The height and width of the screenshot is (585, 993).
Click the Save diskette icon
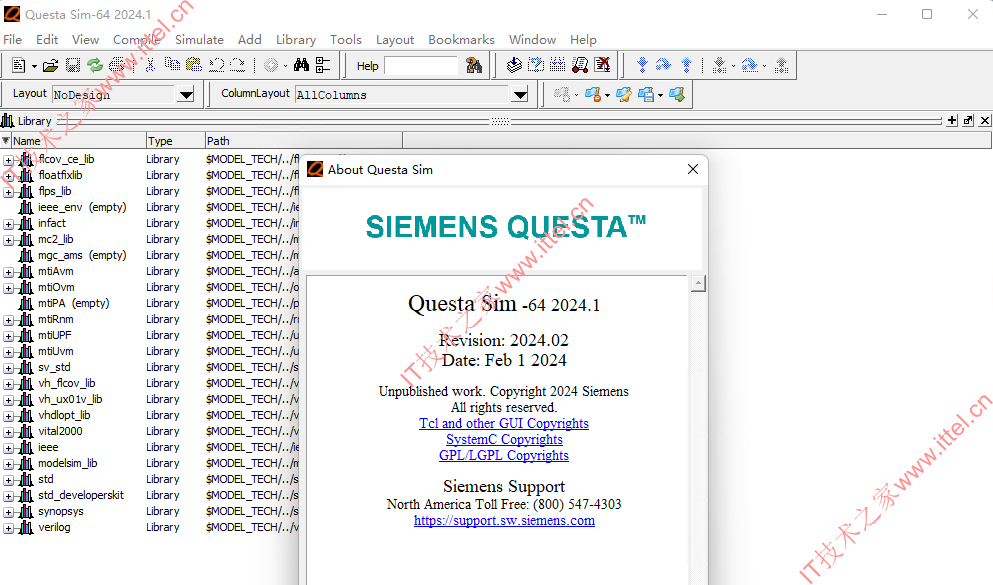[73, 65]
